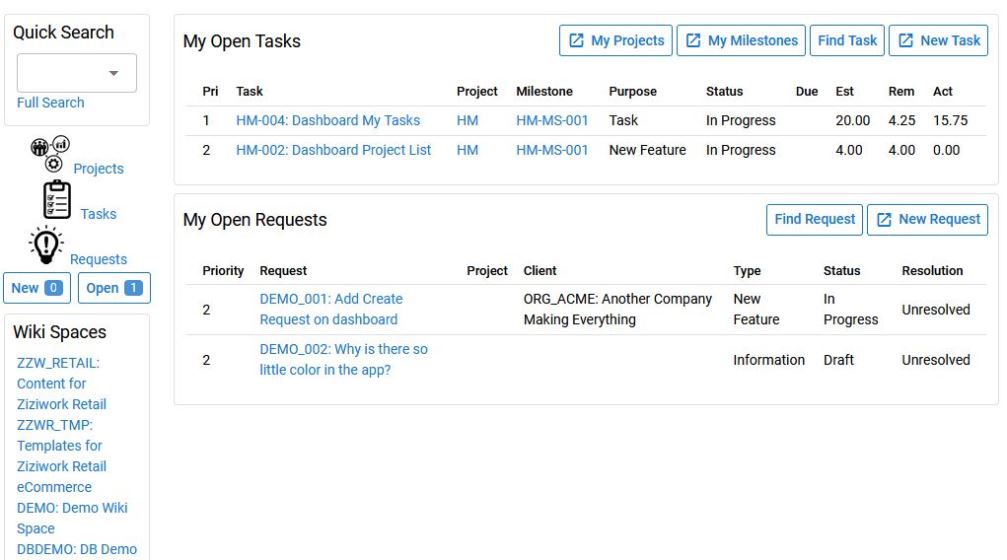This screenshot has height=560, width=1007.
Task: Click the Tasks clipboard icon
Action: tap(57, 200)
